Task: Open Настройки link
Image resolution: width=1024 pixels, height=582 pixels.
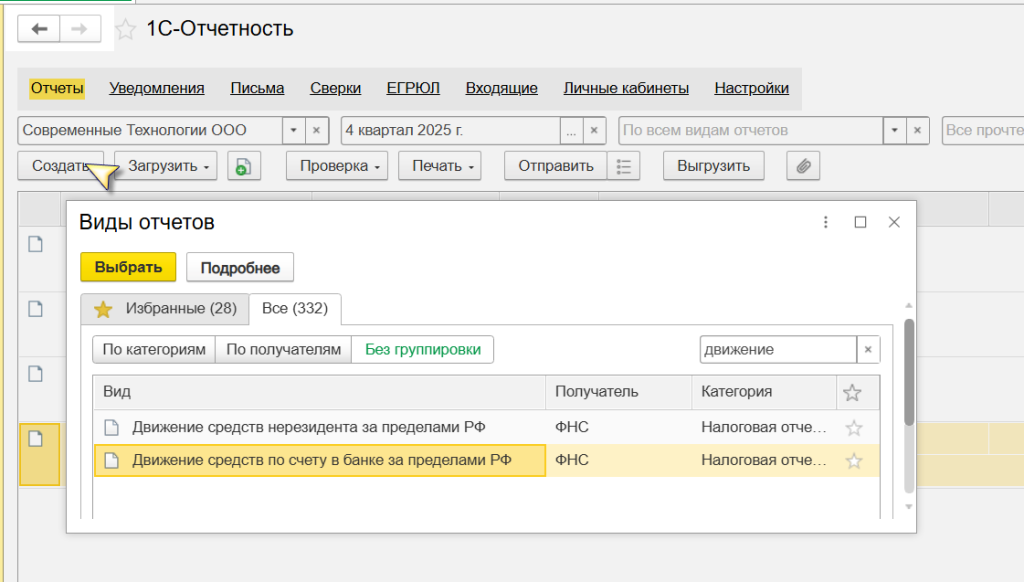Action: tap(752, 88)
